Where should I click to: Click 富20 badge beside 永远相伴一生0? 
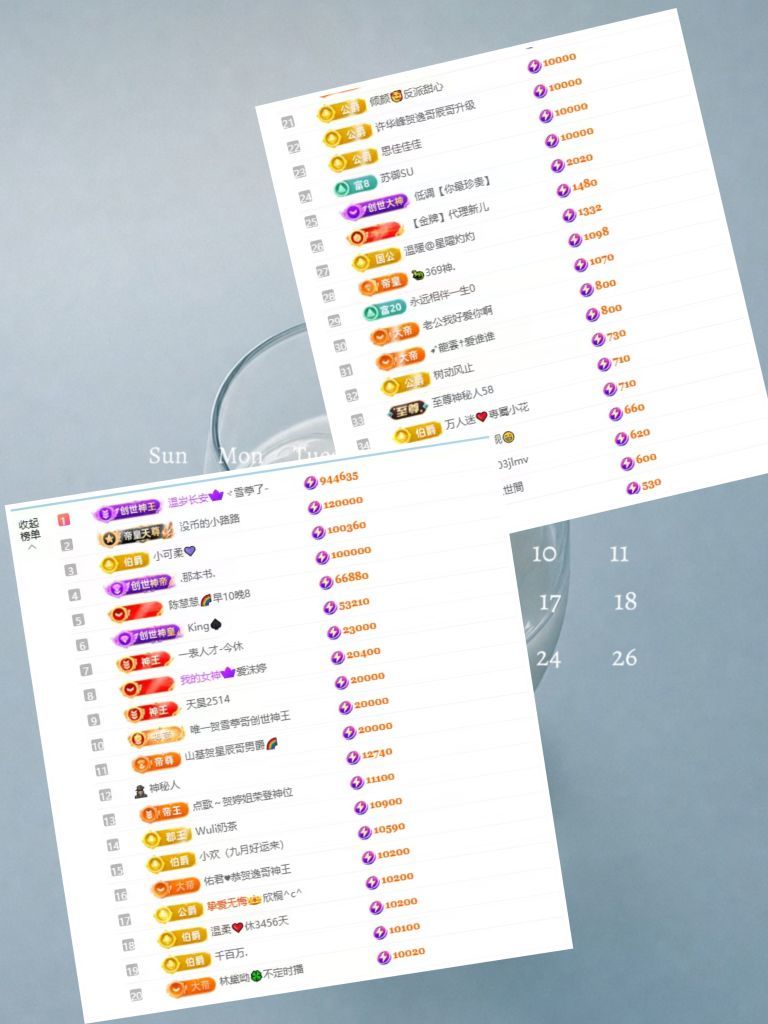[384, 309]
